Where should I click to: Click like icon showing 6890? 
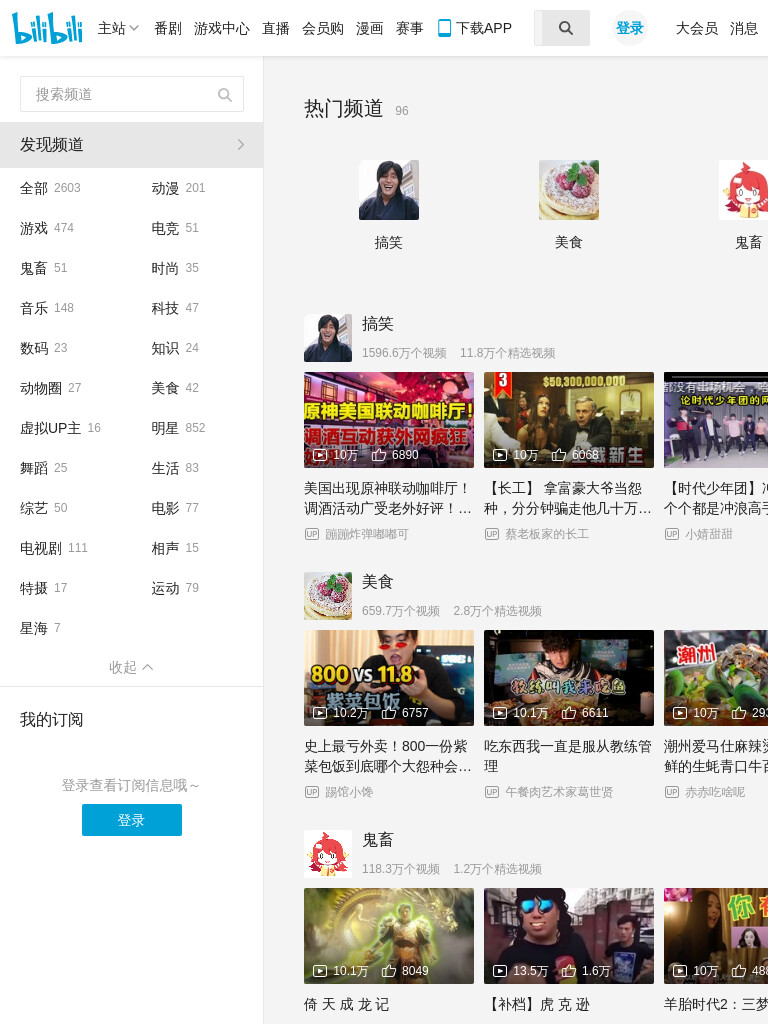(x=379, y=455)
